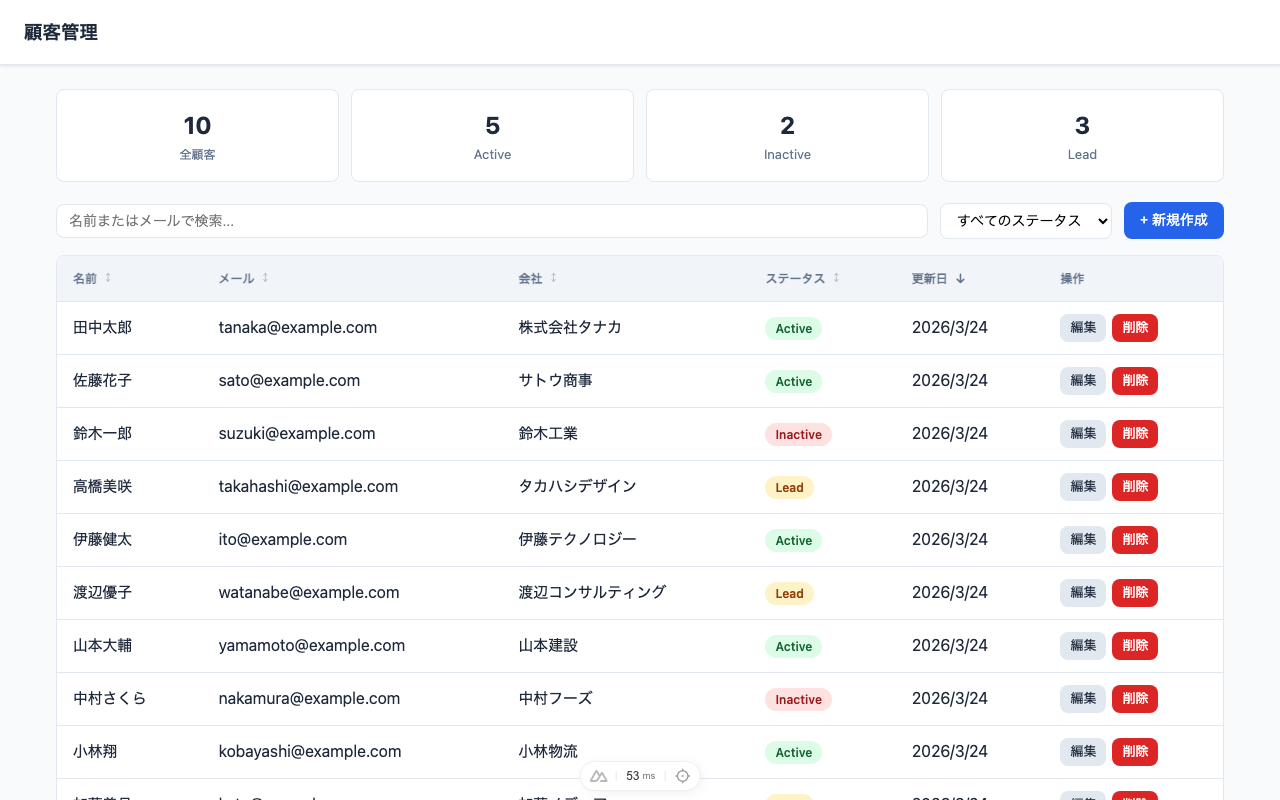Remove 渡辺優子 with the 削除 button

(x=1134, y=593)
